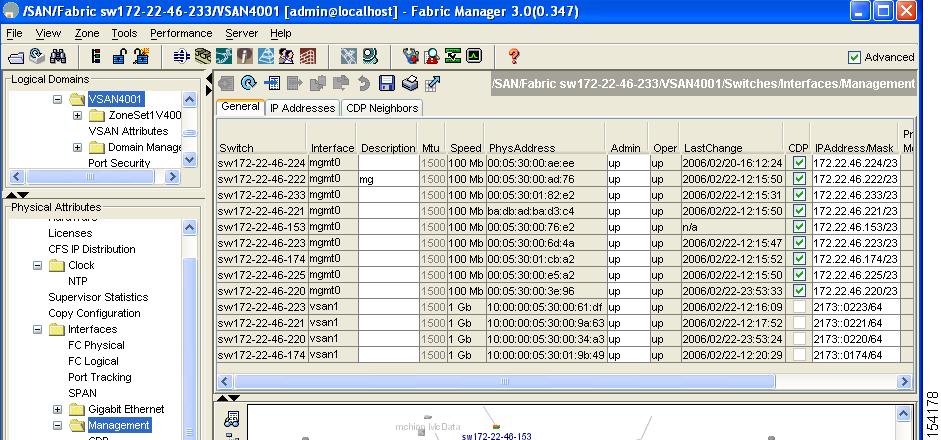Click the top icon beside the fabric map
This screenshot has height=440, width=941.
[x=232, y=418]
